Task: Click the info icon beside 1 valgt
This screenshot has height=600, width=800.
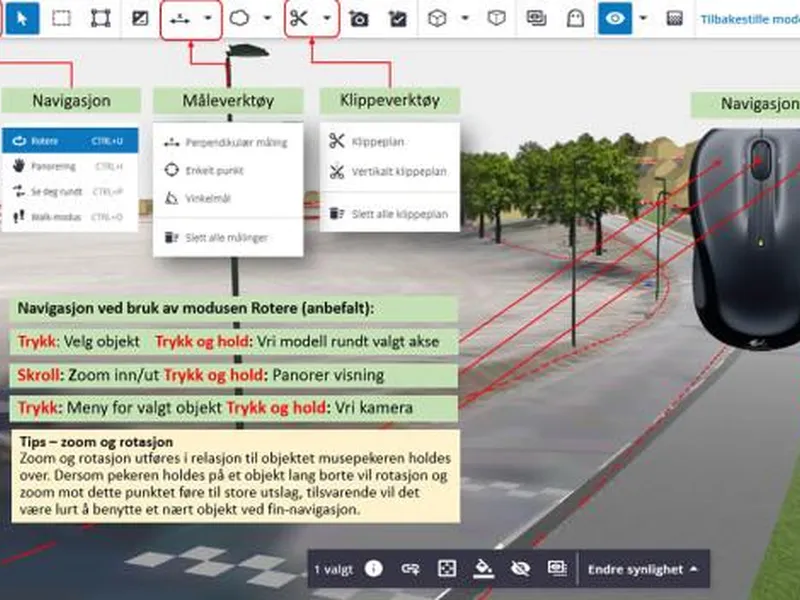Action: point(373,568)
